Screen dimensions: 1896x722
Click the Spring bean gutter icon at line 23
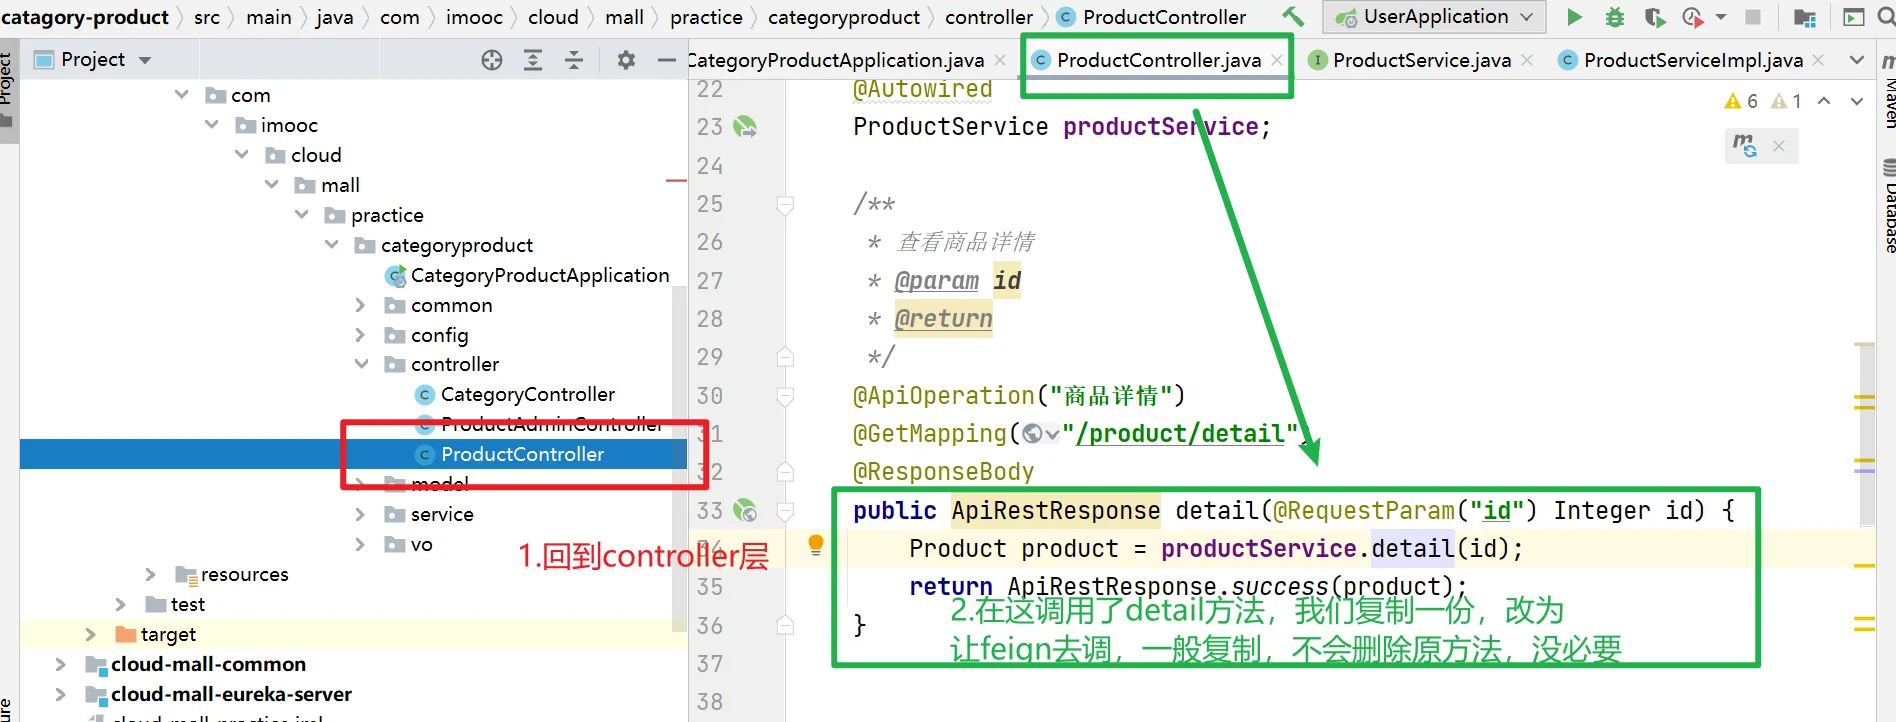745,127
